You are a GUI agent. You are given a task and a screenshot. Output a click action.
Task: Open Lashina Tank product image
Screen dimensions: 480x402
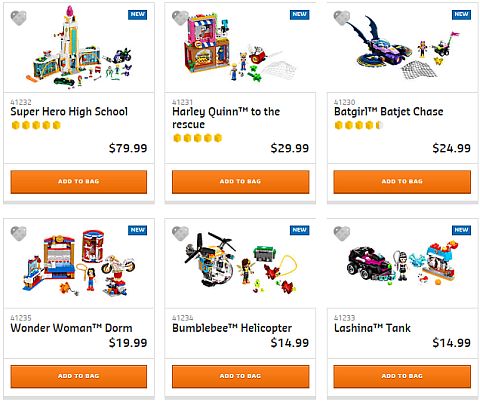402,265
